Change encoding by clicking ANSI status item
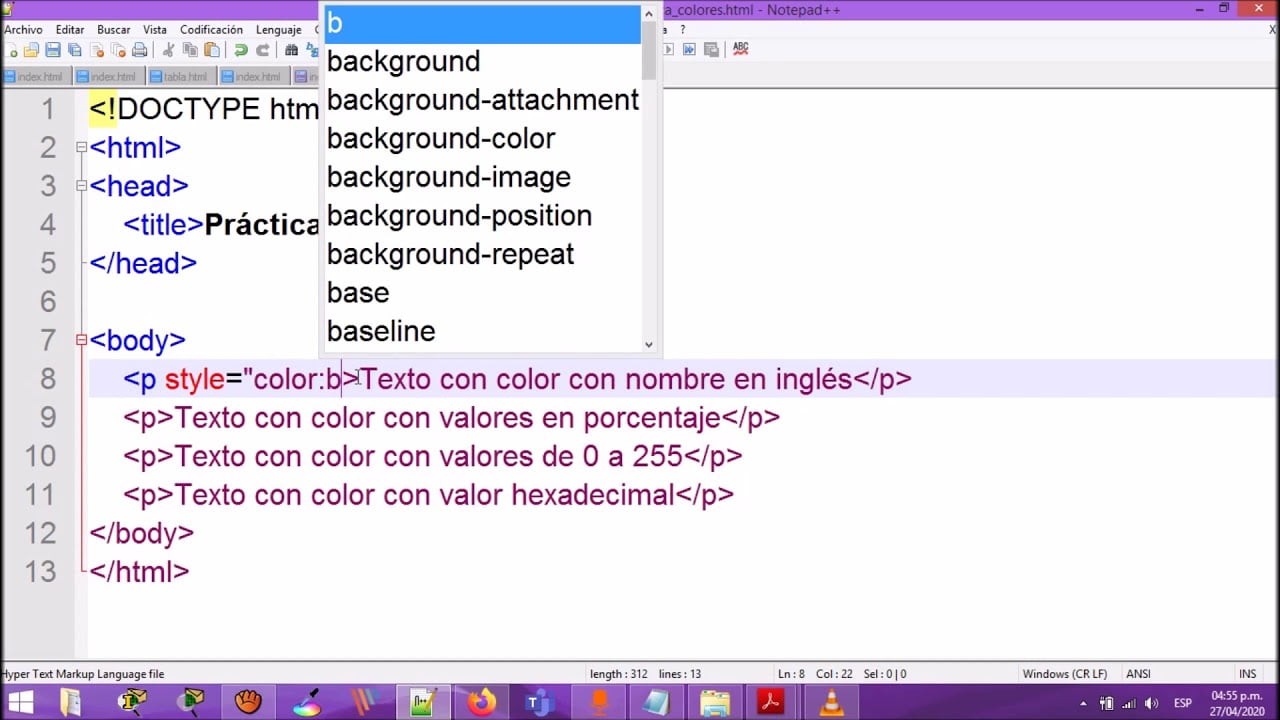1280x720 pixels. coord(1138,673)
